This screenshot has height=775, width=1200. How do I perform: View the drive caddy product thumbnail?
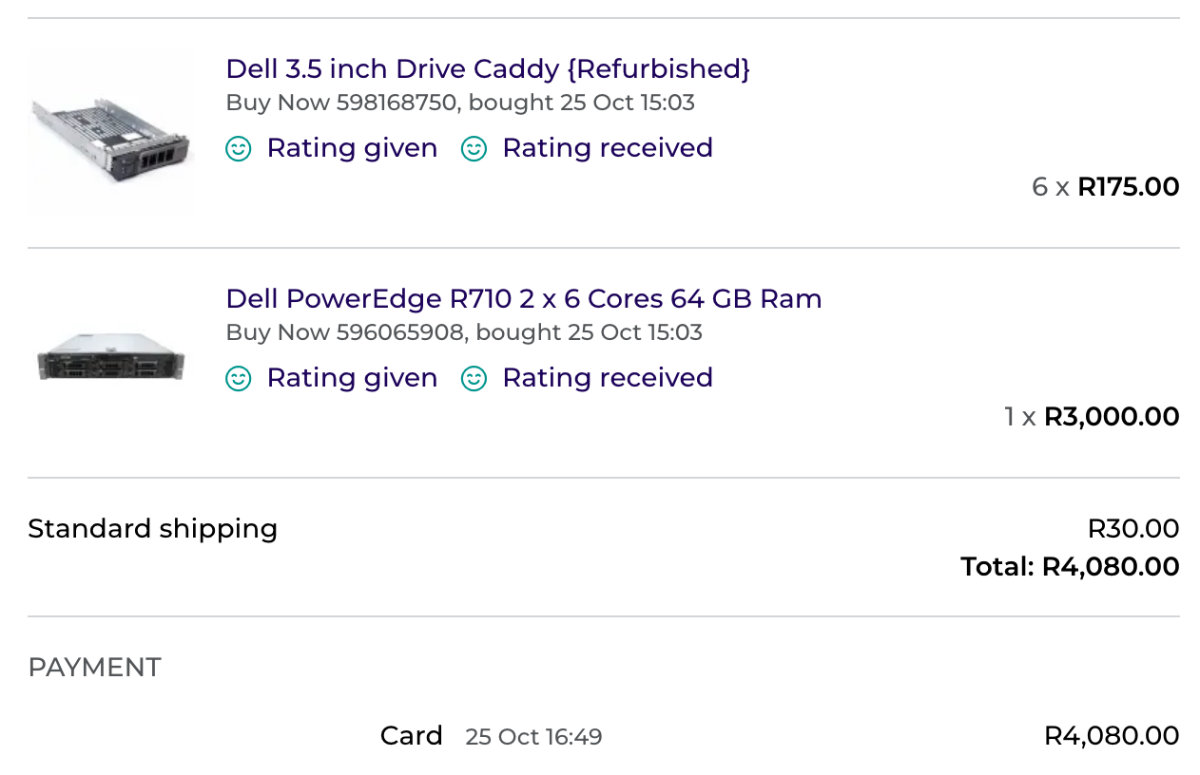coord(110,133)
